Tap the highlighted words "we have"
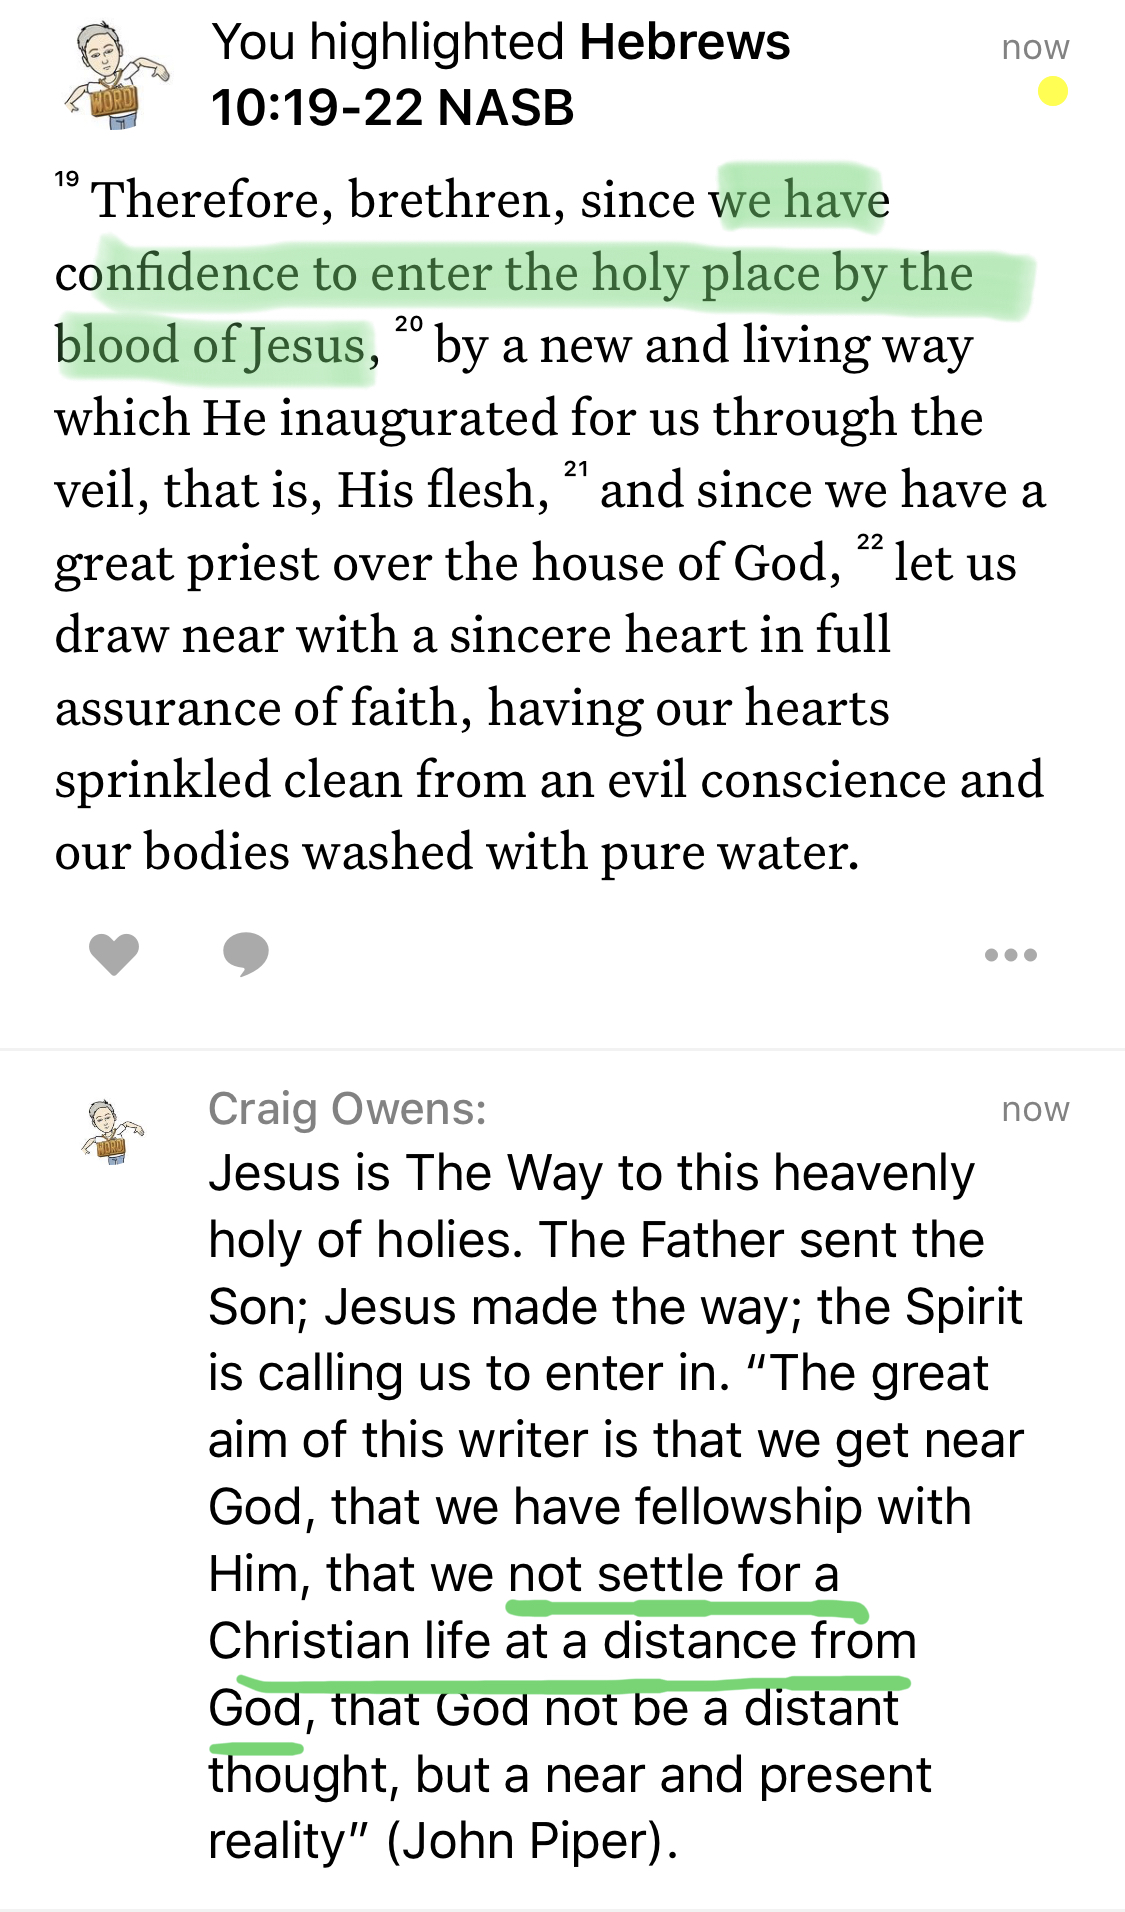This screenshot has height=1912, width=1125. (800, 200)
